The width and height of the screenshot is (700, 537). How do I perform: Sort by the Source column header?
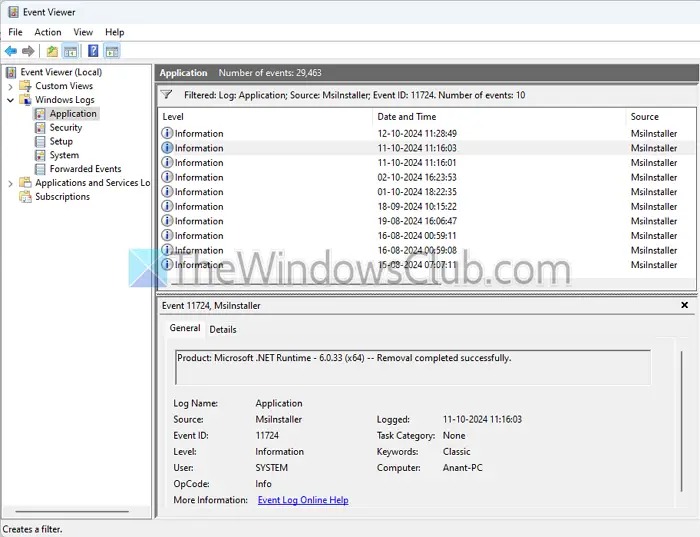click(x=661, y=117)
